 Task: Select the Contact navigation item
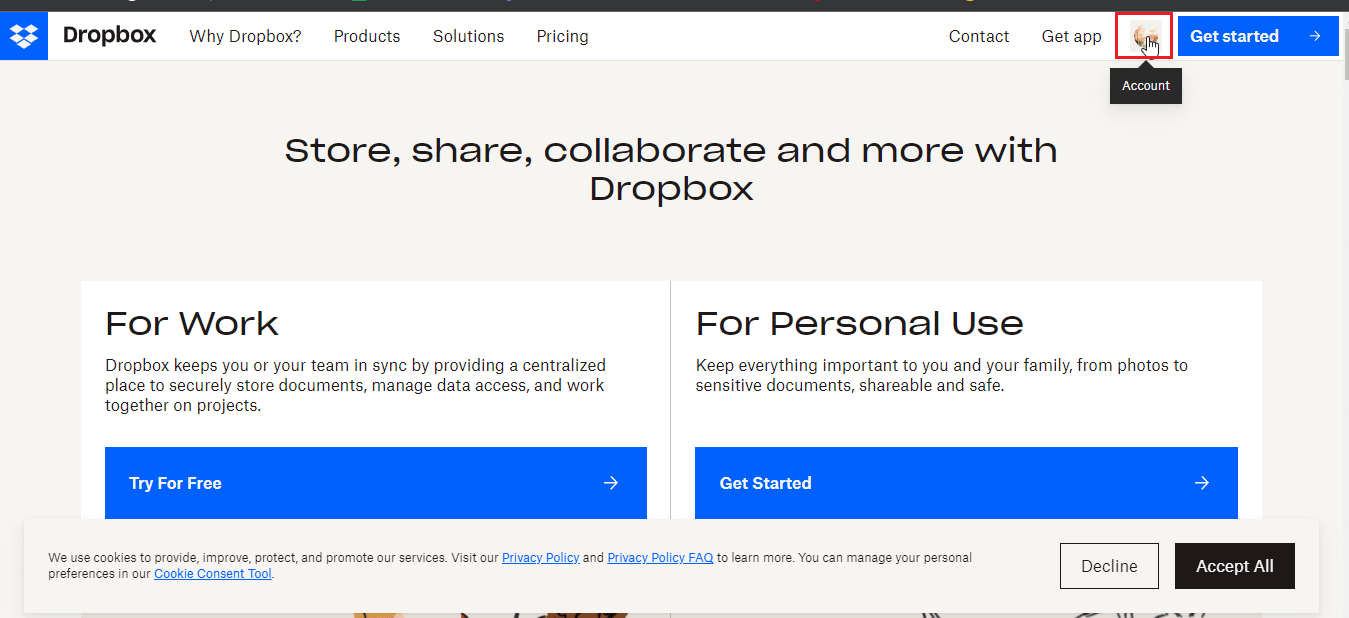979,36
